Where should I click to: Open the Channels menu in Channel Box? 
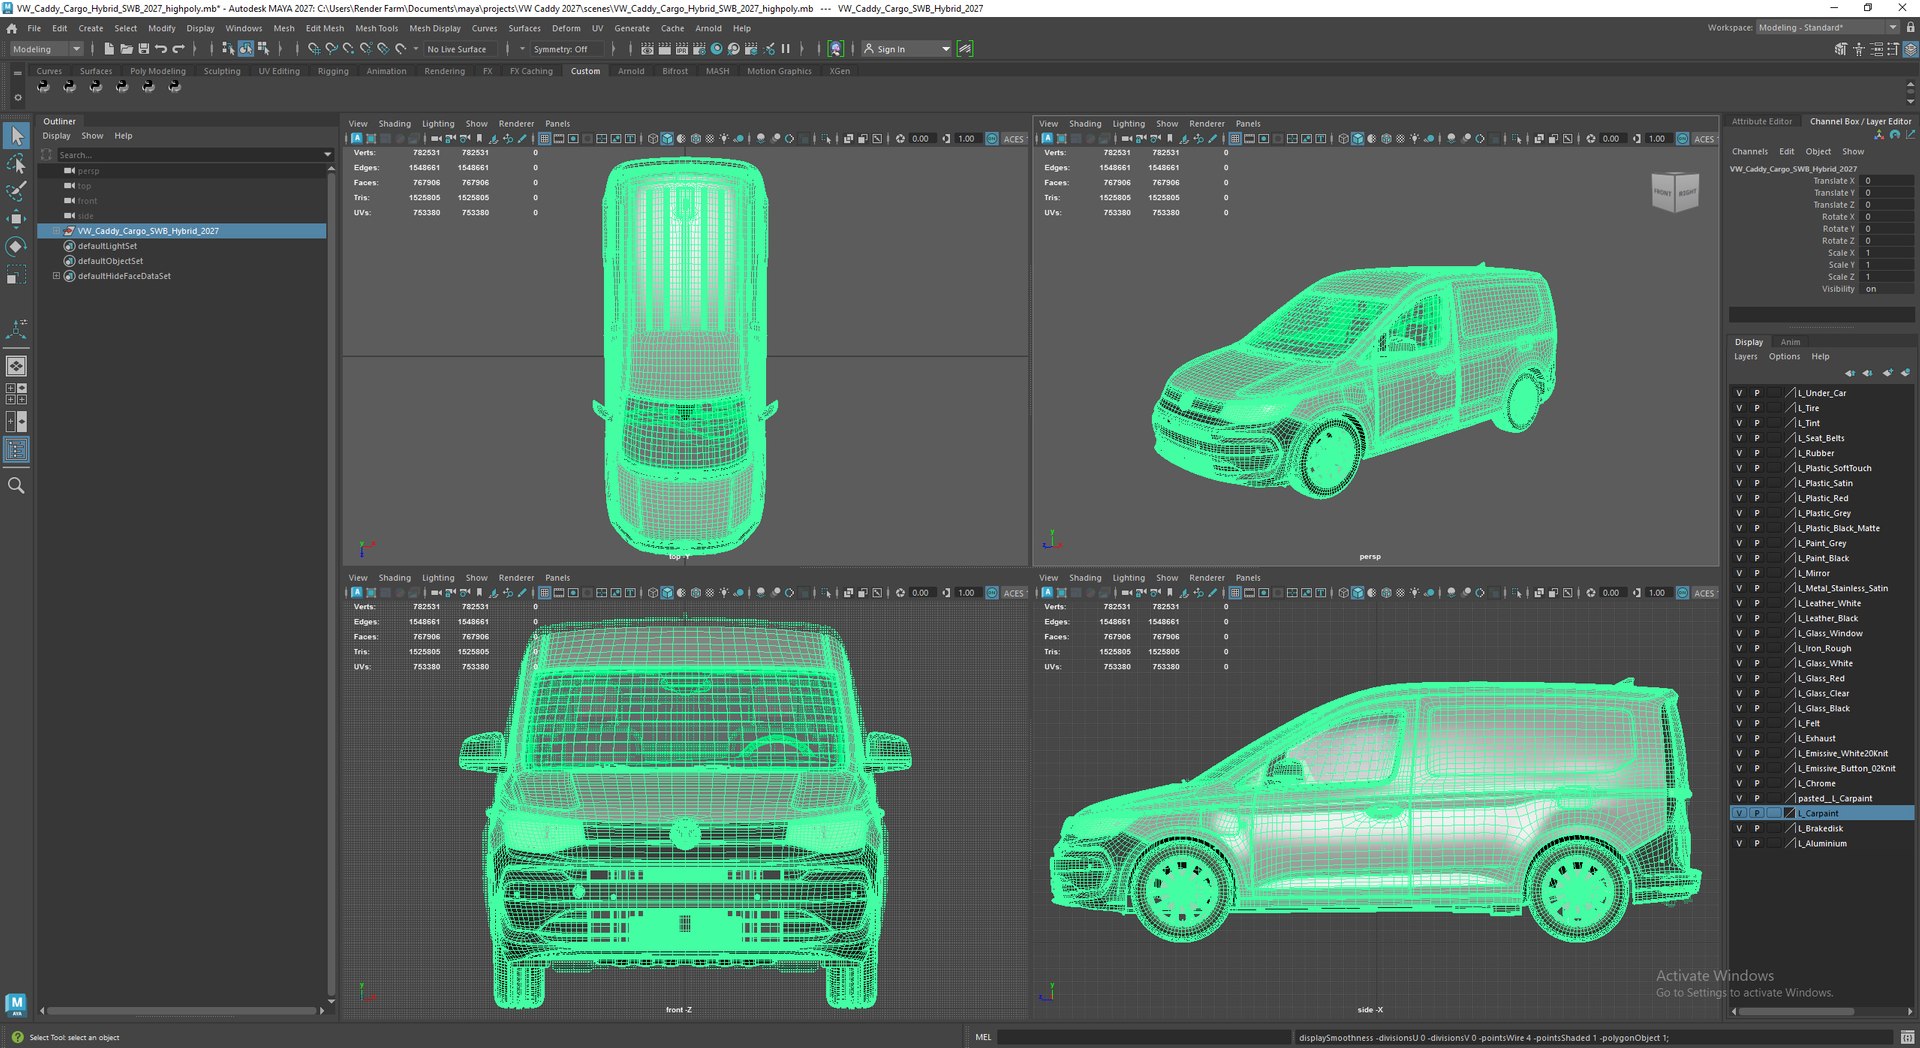[x=1750, y=152]
